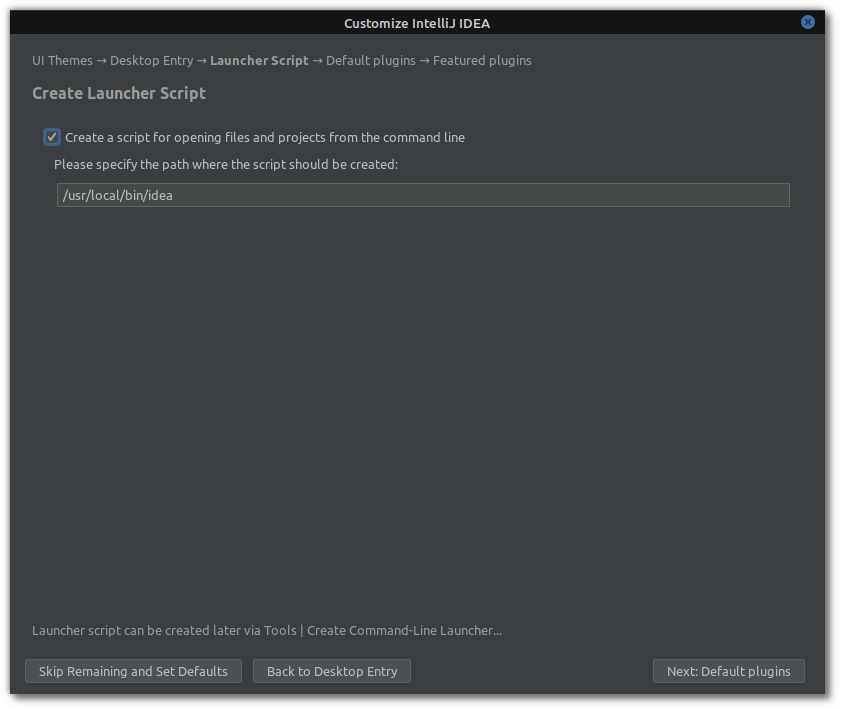Click the bold "Launcher Script" breadcrumb
The image size is (841, 710).
point(261,60)
